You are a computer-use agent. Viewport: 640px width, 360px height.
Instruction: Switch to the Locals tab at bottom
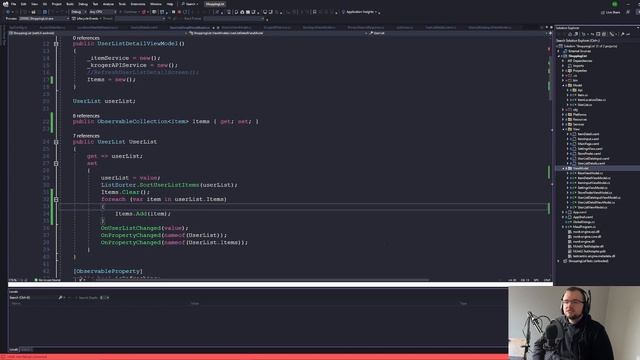tap(13, 350)
